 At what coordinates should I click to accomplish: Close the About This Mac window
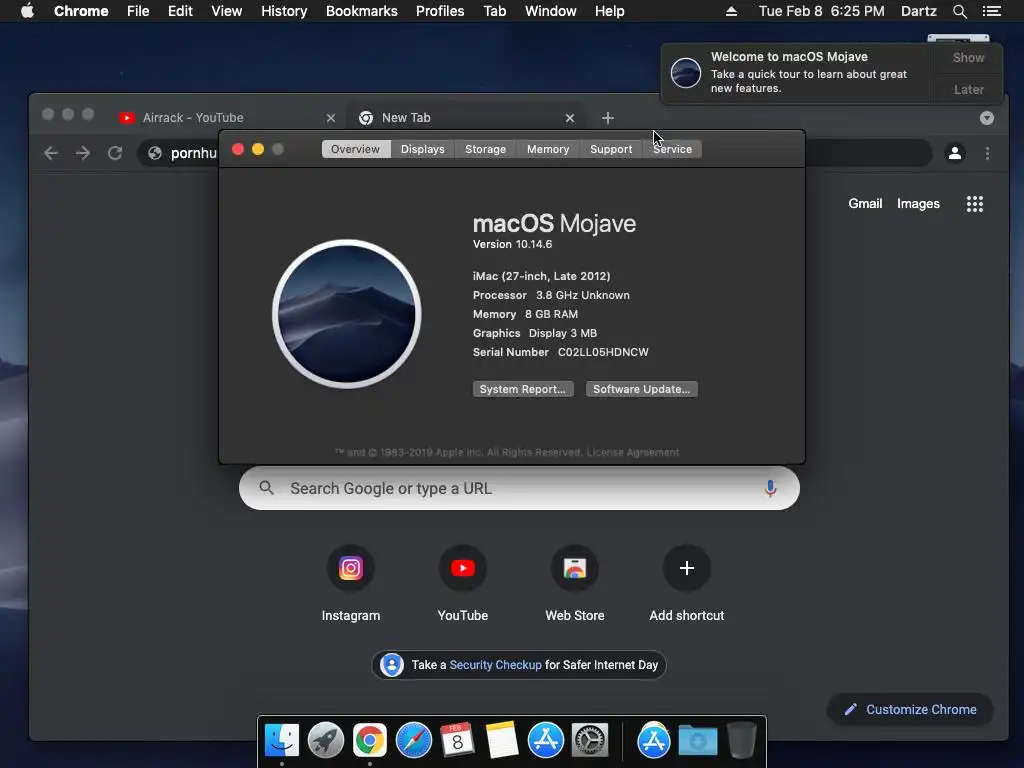[238, 150]
